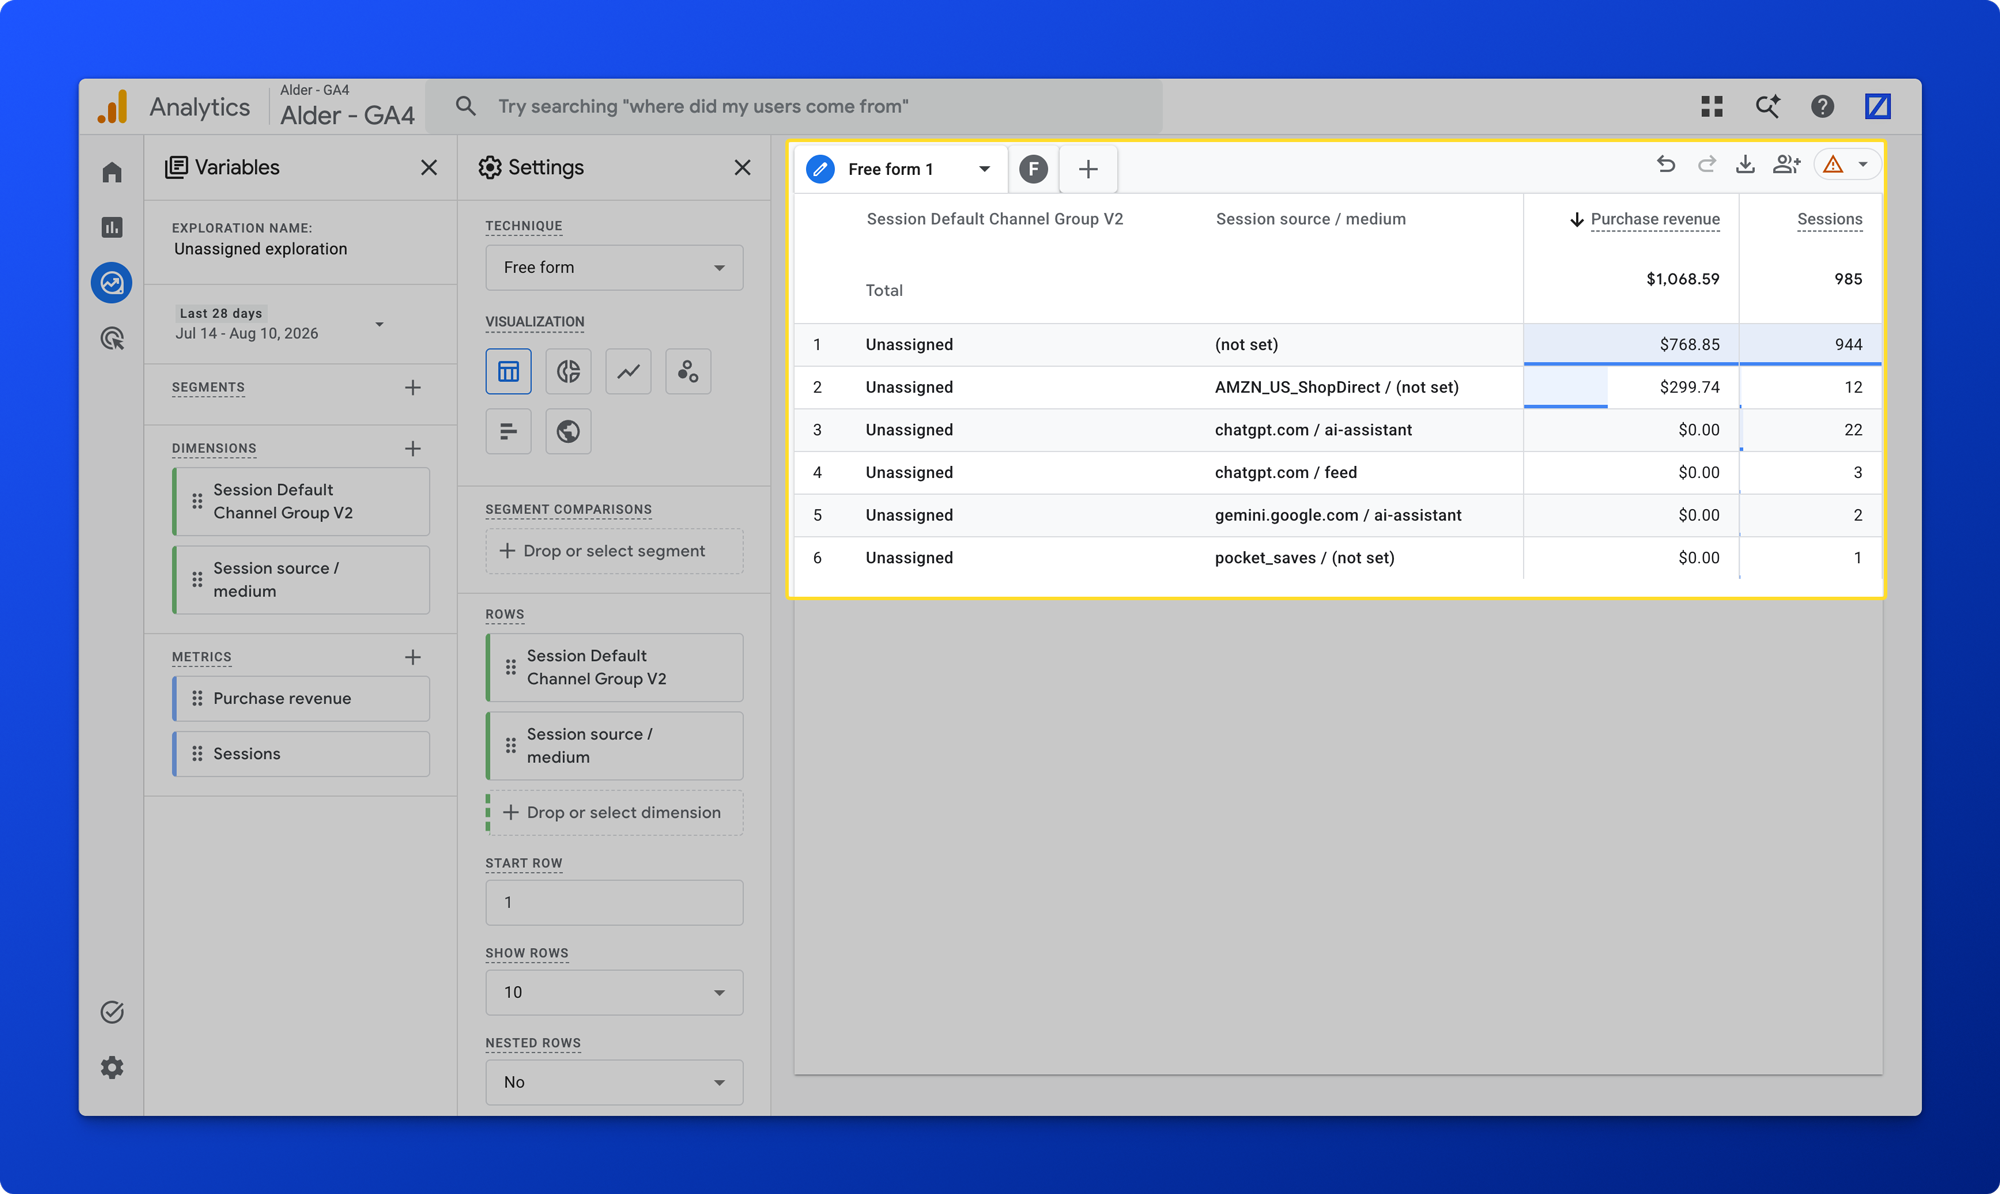Select the Sessions metric variable

pyautogui.click(x=301, y=754)
